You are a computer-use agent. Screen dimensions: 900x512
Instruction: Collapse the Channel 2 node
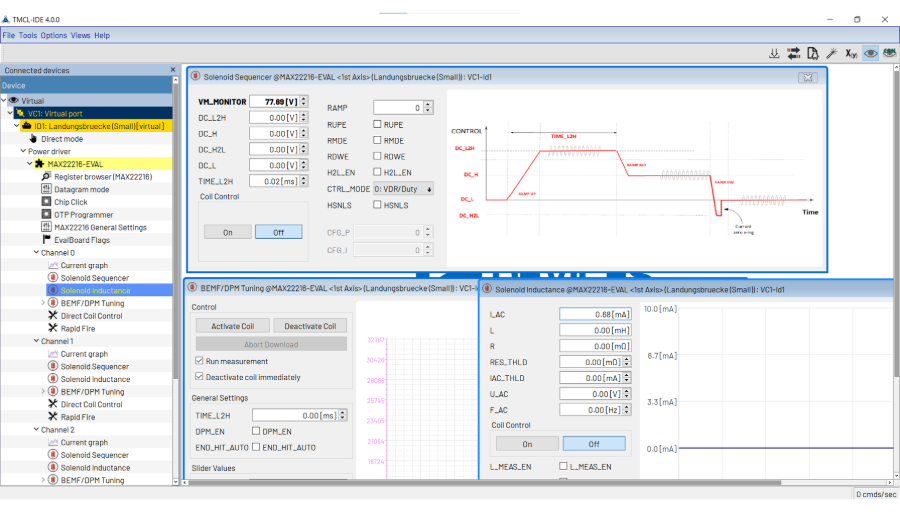tap(36, 429)
